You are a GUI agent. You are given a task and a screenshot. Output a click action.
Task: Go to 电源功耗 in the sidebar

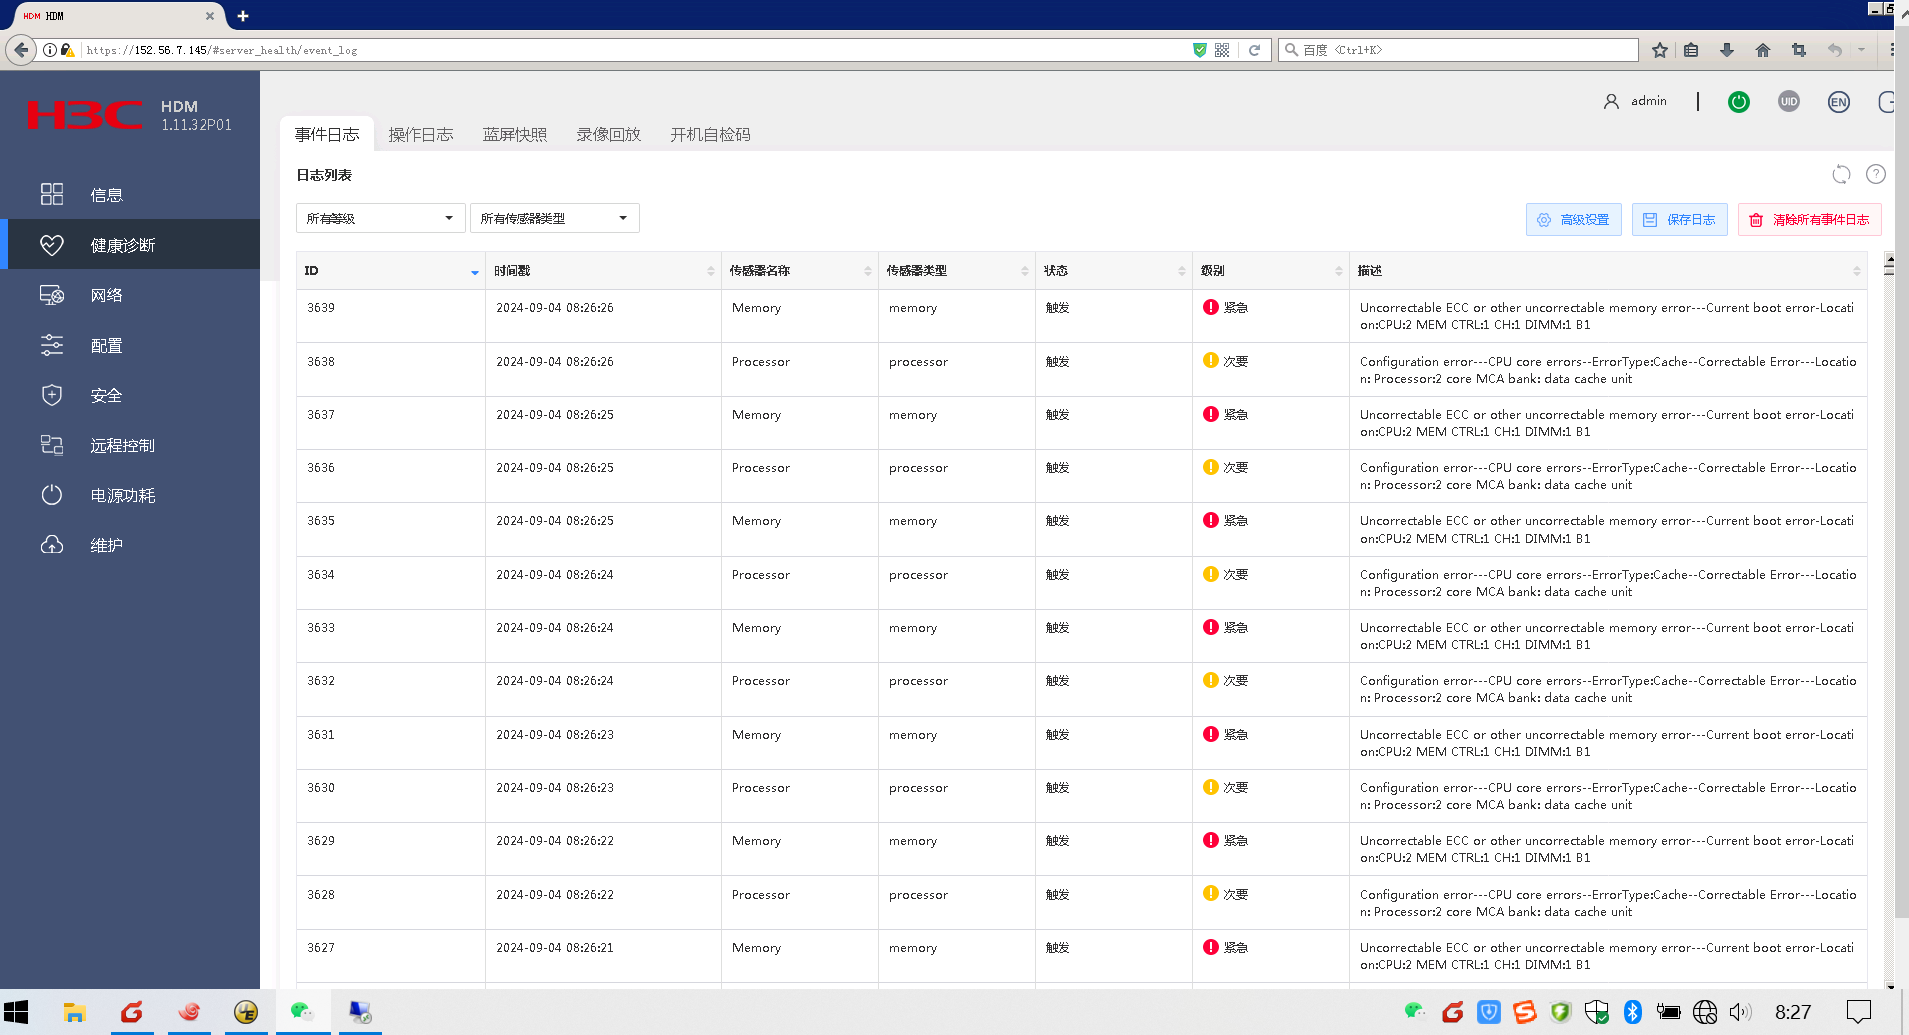(x=122, y=495)
